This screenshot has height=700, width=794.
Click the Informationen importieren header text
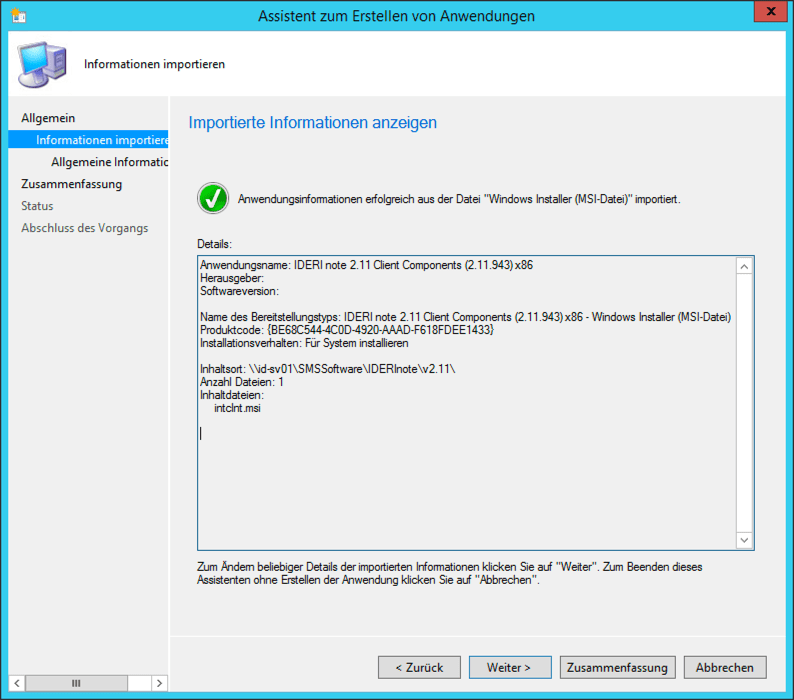(x=154, y=64)
